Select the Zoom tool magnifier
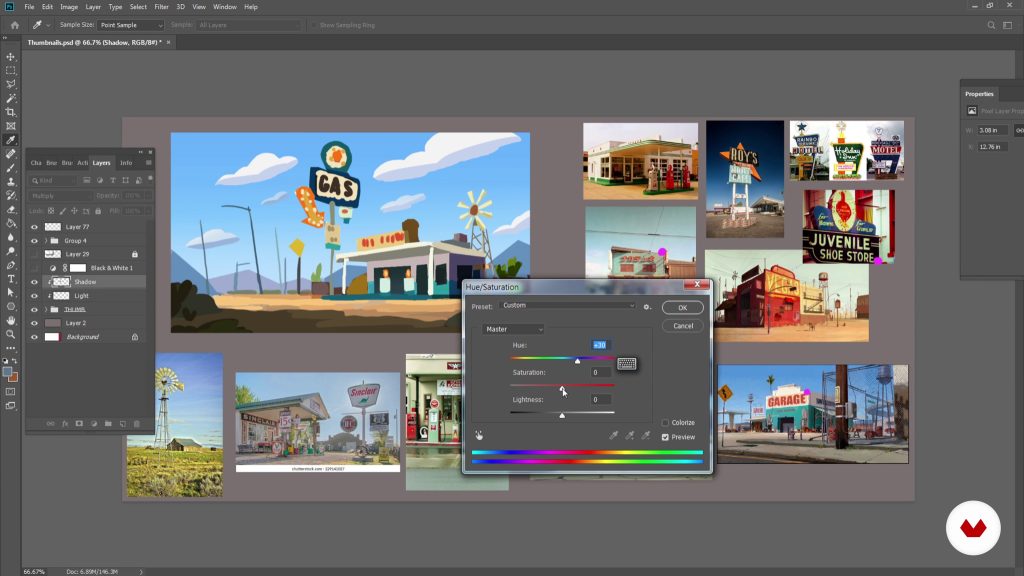The width and height of the screenshot is (1024, 576). [x=11, y=334]
